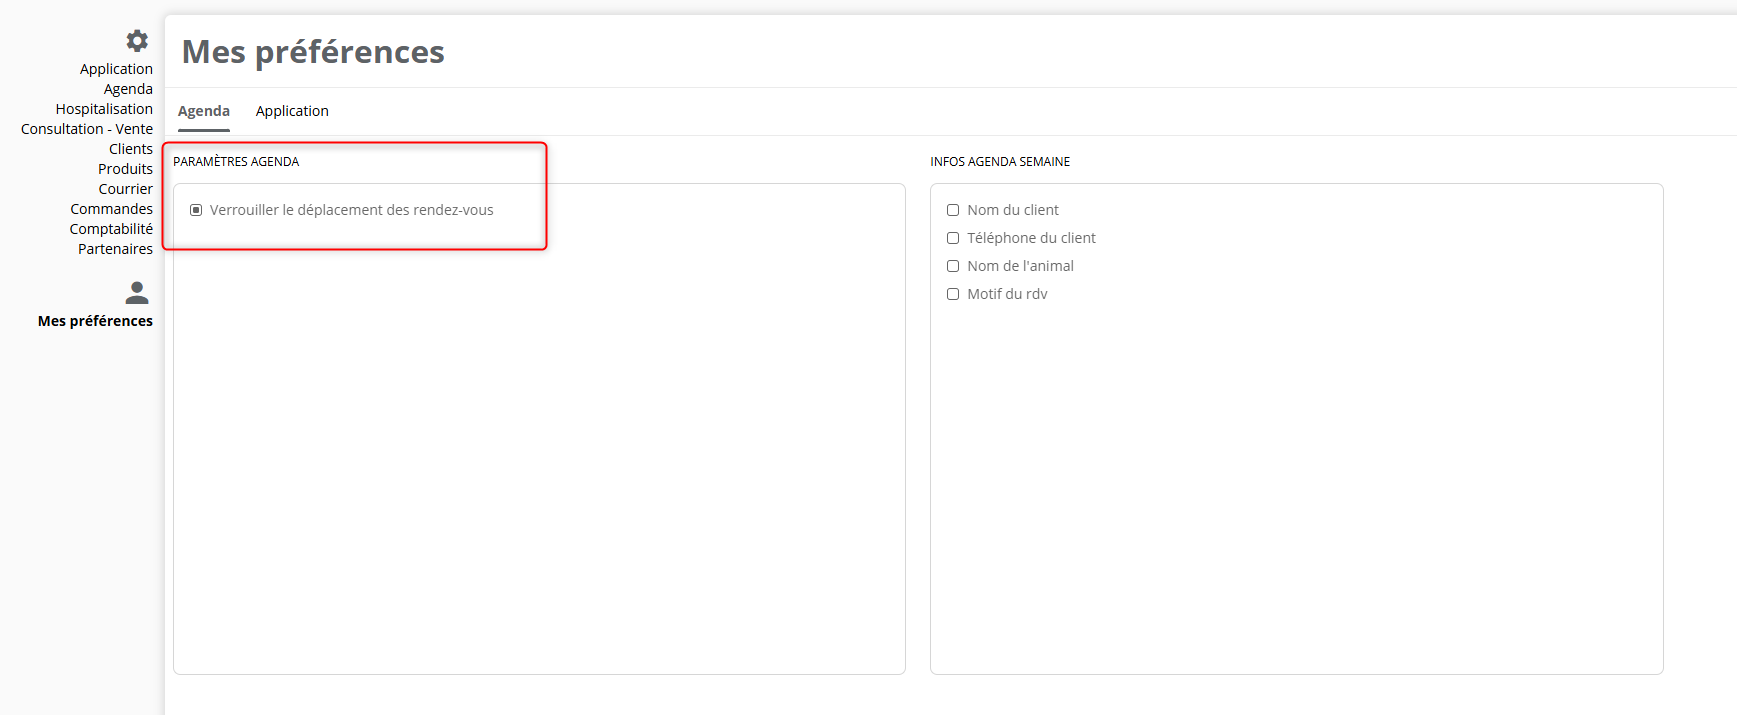The image size is (1737, 715).
Task: Open Produits in the sidebar
Action: [125, 169]
